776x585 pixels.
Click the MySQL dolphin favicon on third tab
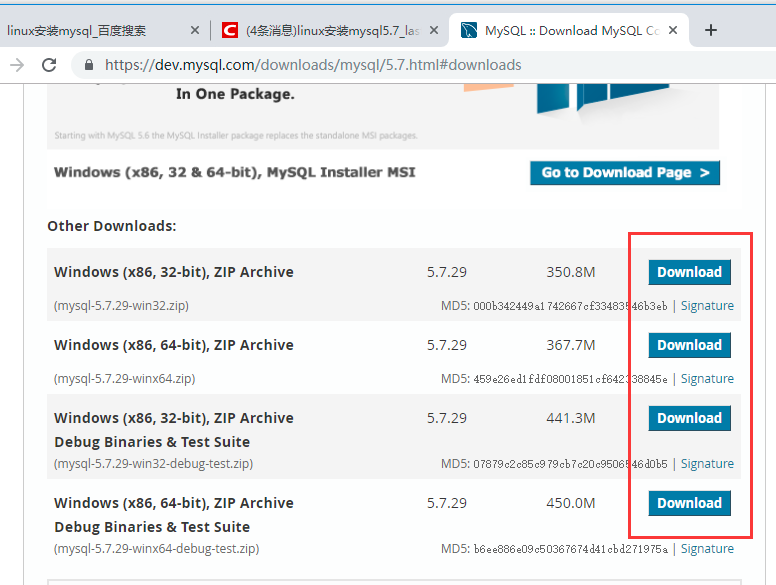coord(469,30)
